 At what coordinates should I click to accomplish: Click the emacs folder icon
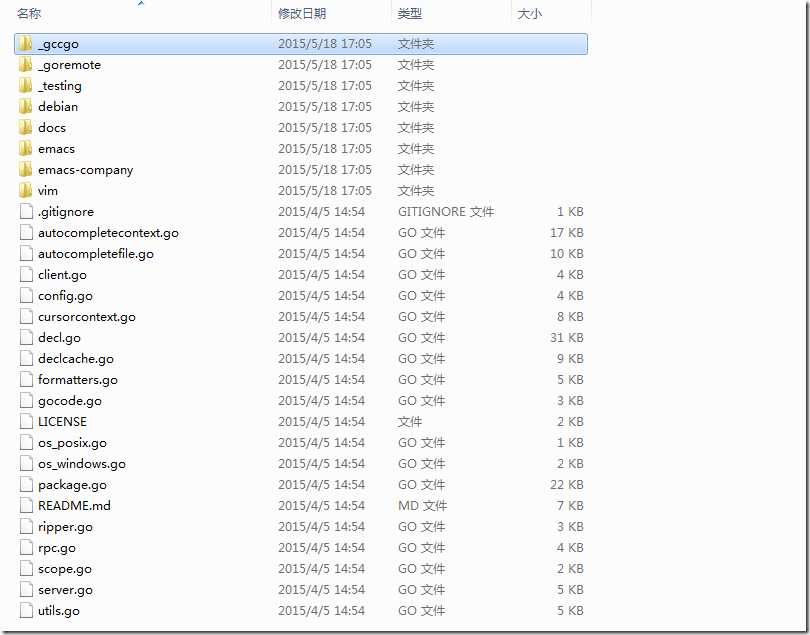pyautogui.click(x=25, y=149)
